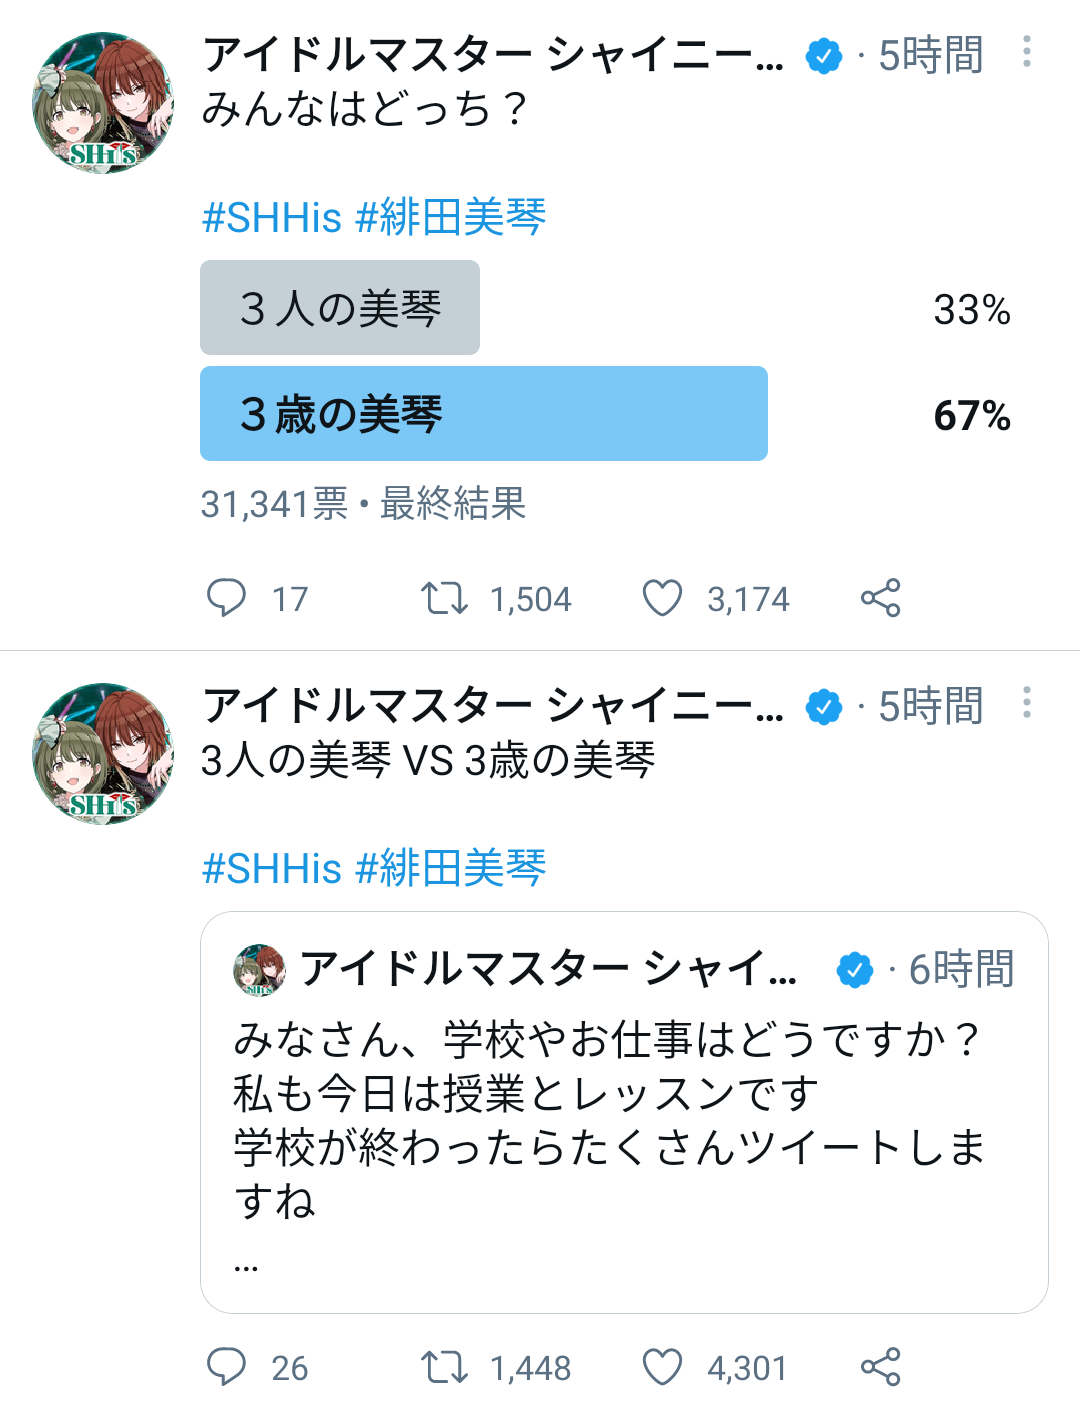Screen dimensions: 1080x1419
Task: Share the poll tweet
Action: click(x=880, y=598)
